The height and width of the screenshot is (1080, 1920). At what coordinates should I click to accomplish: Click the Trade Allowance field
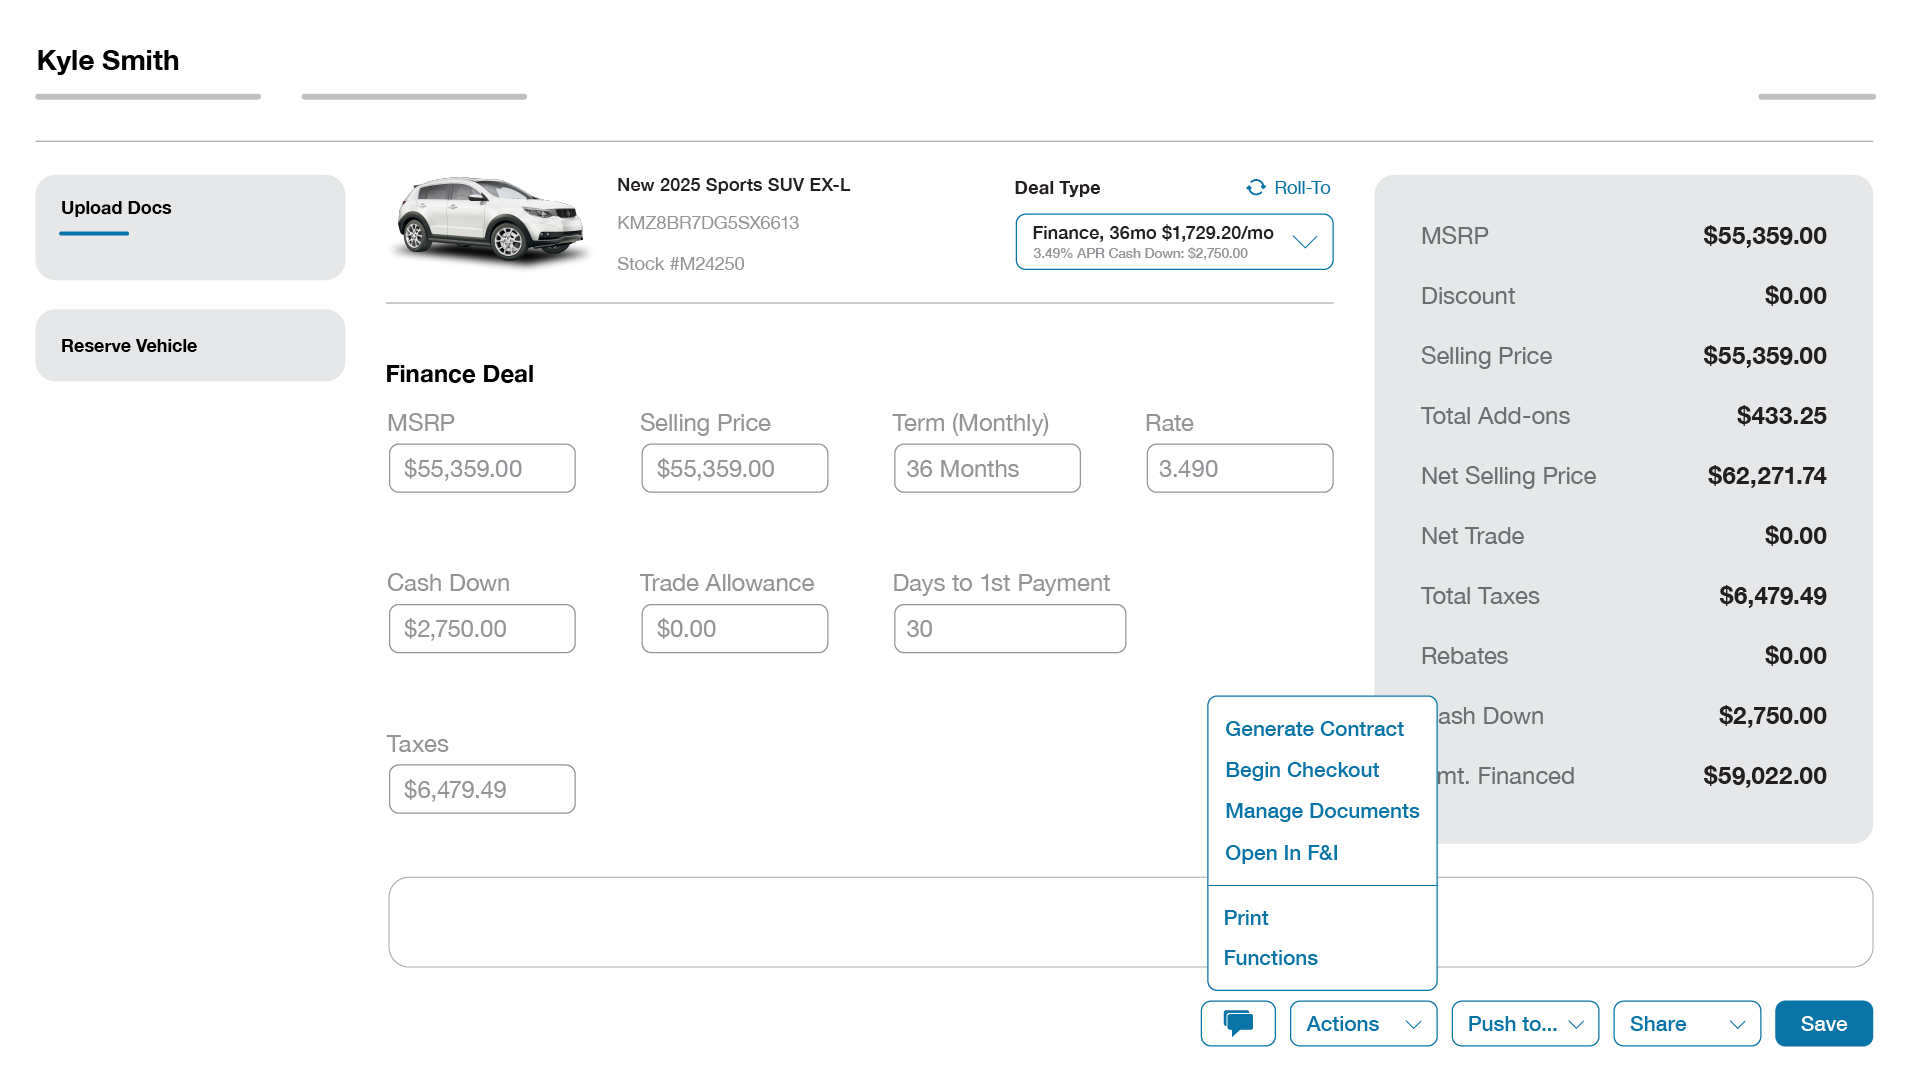(734, 628)
